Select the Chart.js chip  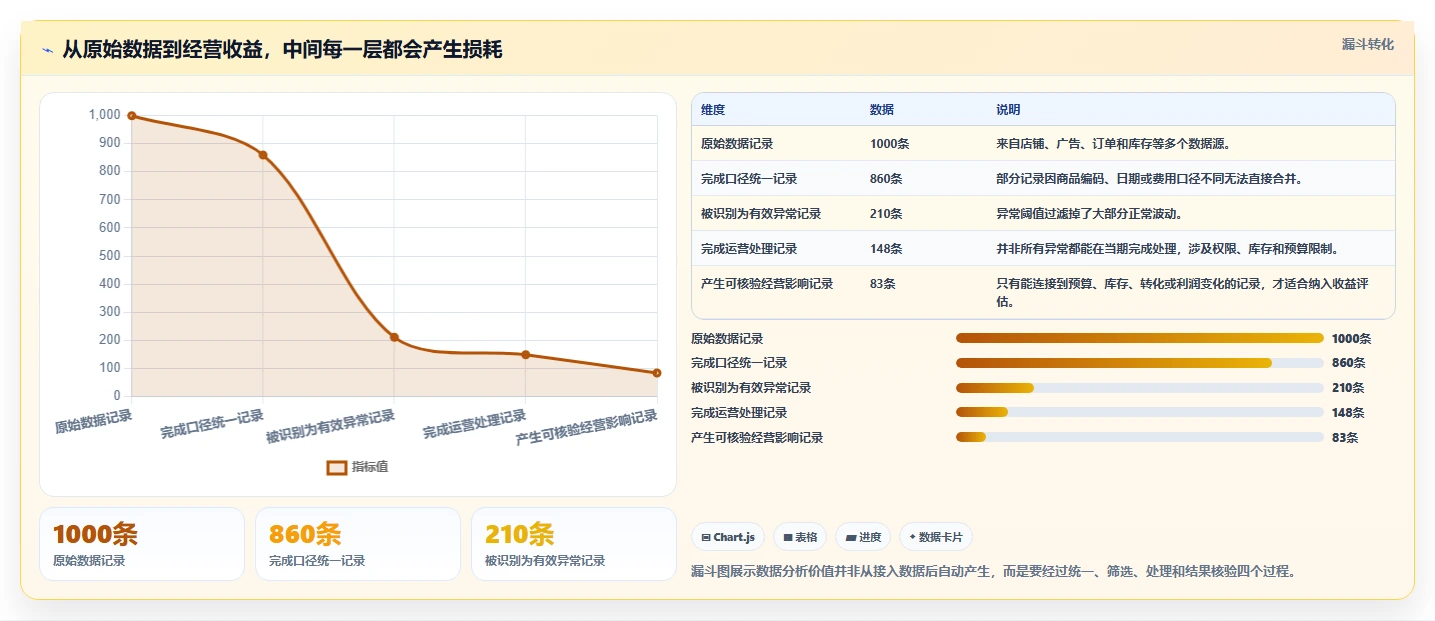pyautogui.click(x=728, y=537)
